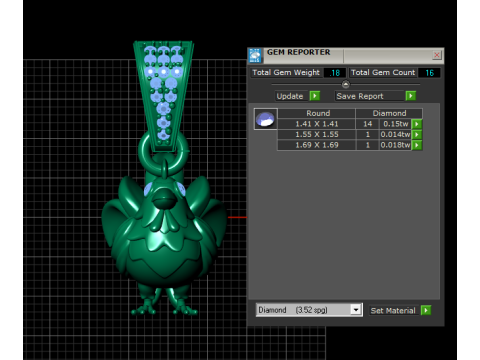This screenshot has width=480, height=360.
Task: Click the gem-set bail on the pendant
Action: [x=163, y=97]
